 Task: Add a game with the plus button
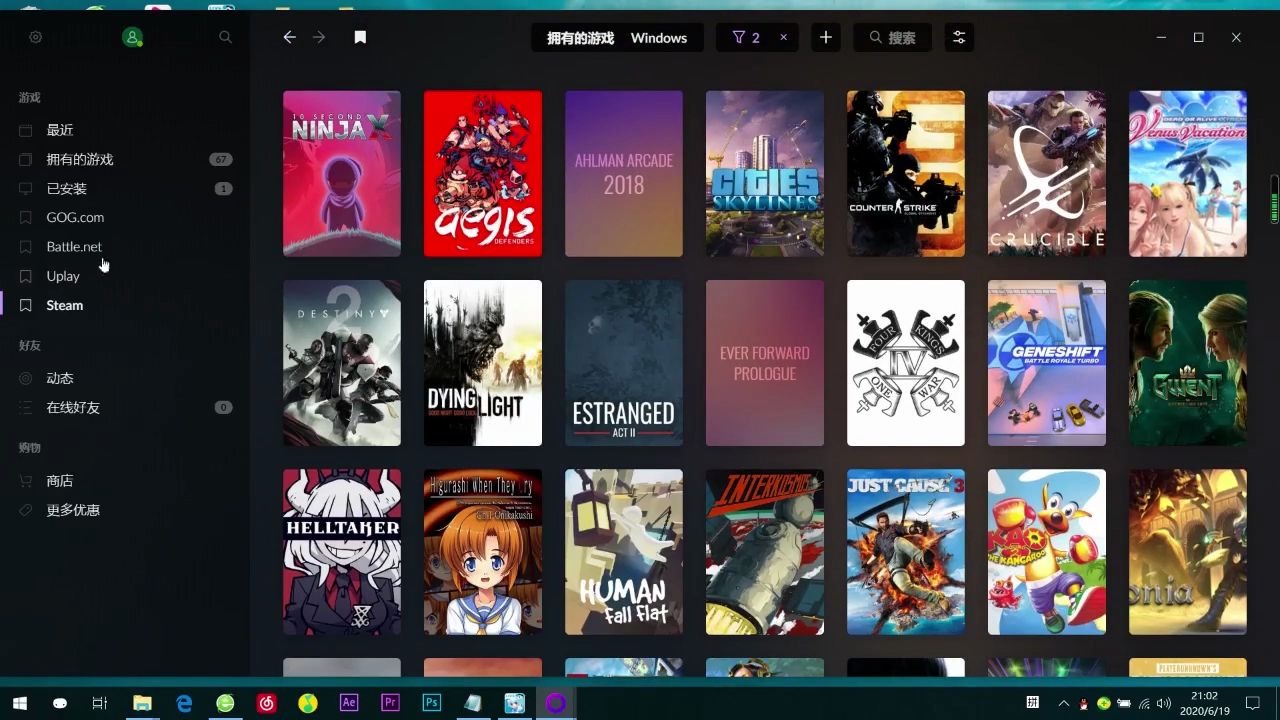click(x=825, y=37)
